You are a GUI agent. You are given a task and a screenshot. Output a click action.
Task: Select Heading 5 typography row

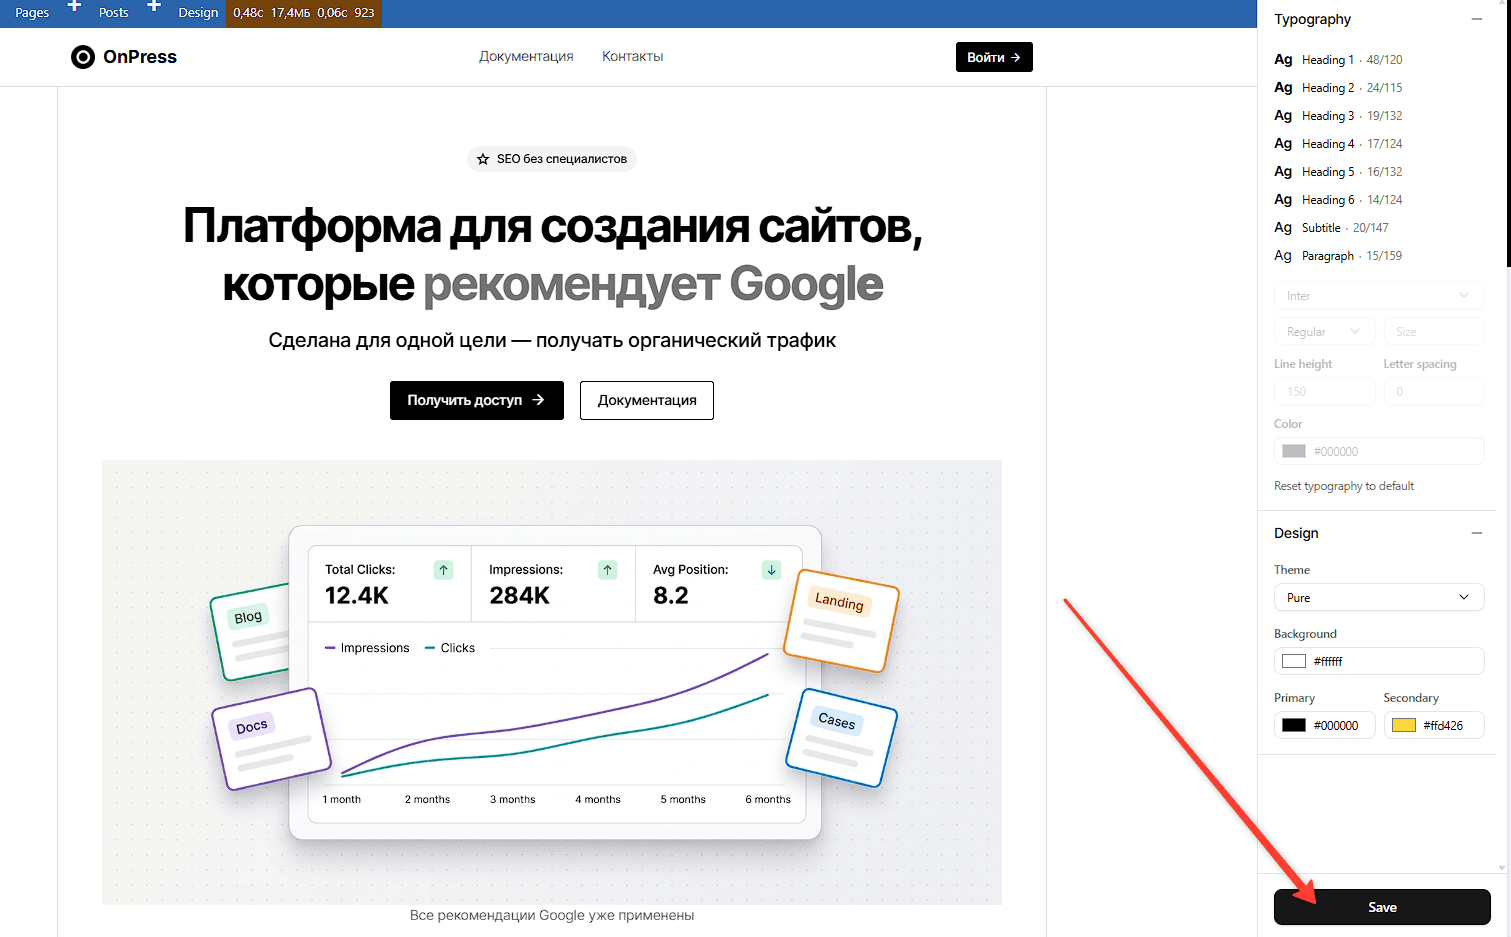point(1339,172)
